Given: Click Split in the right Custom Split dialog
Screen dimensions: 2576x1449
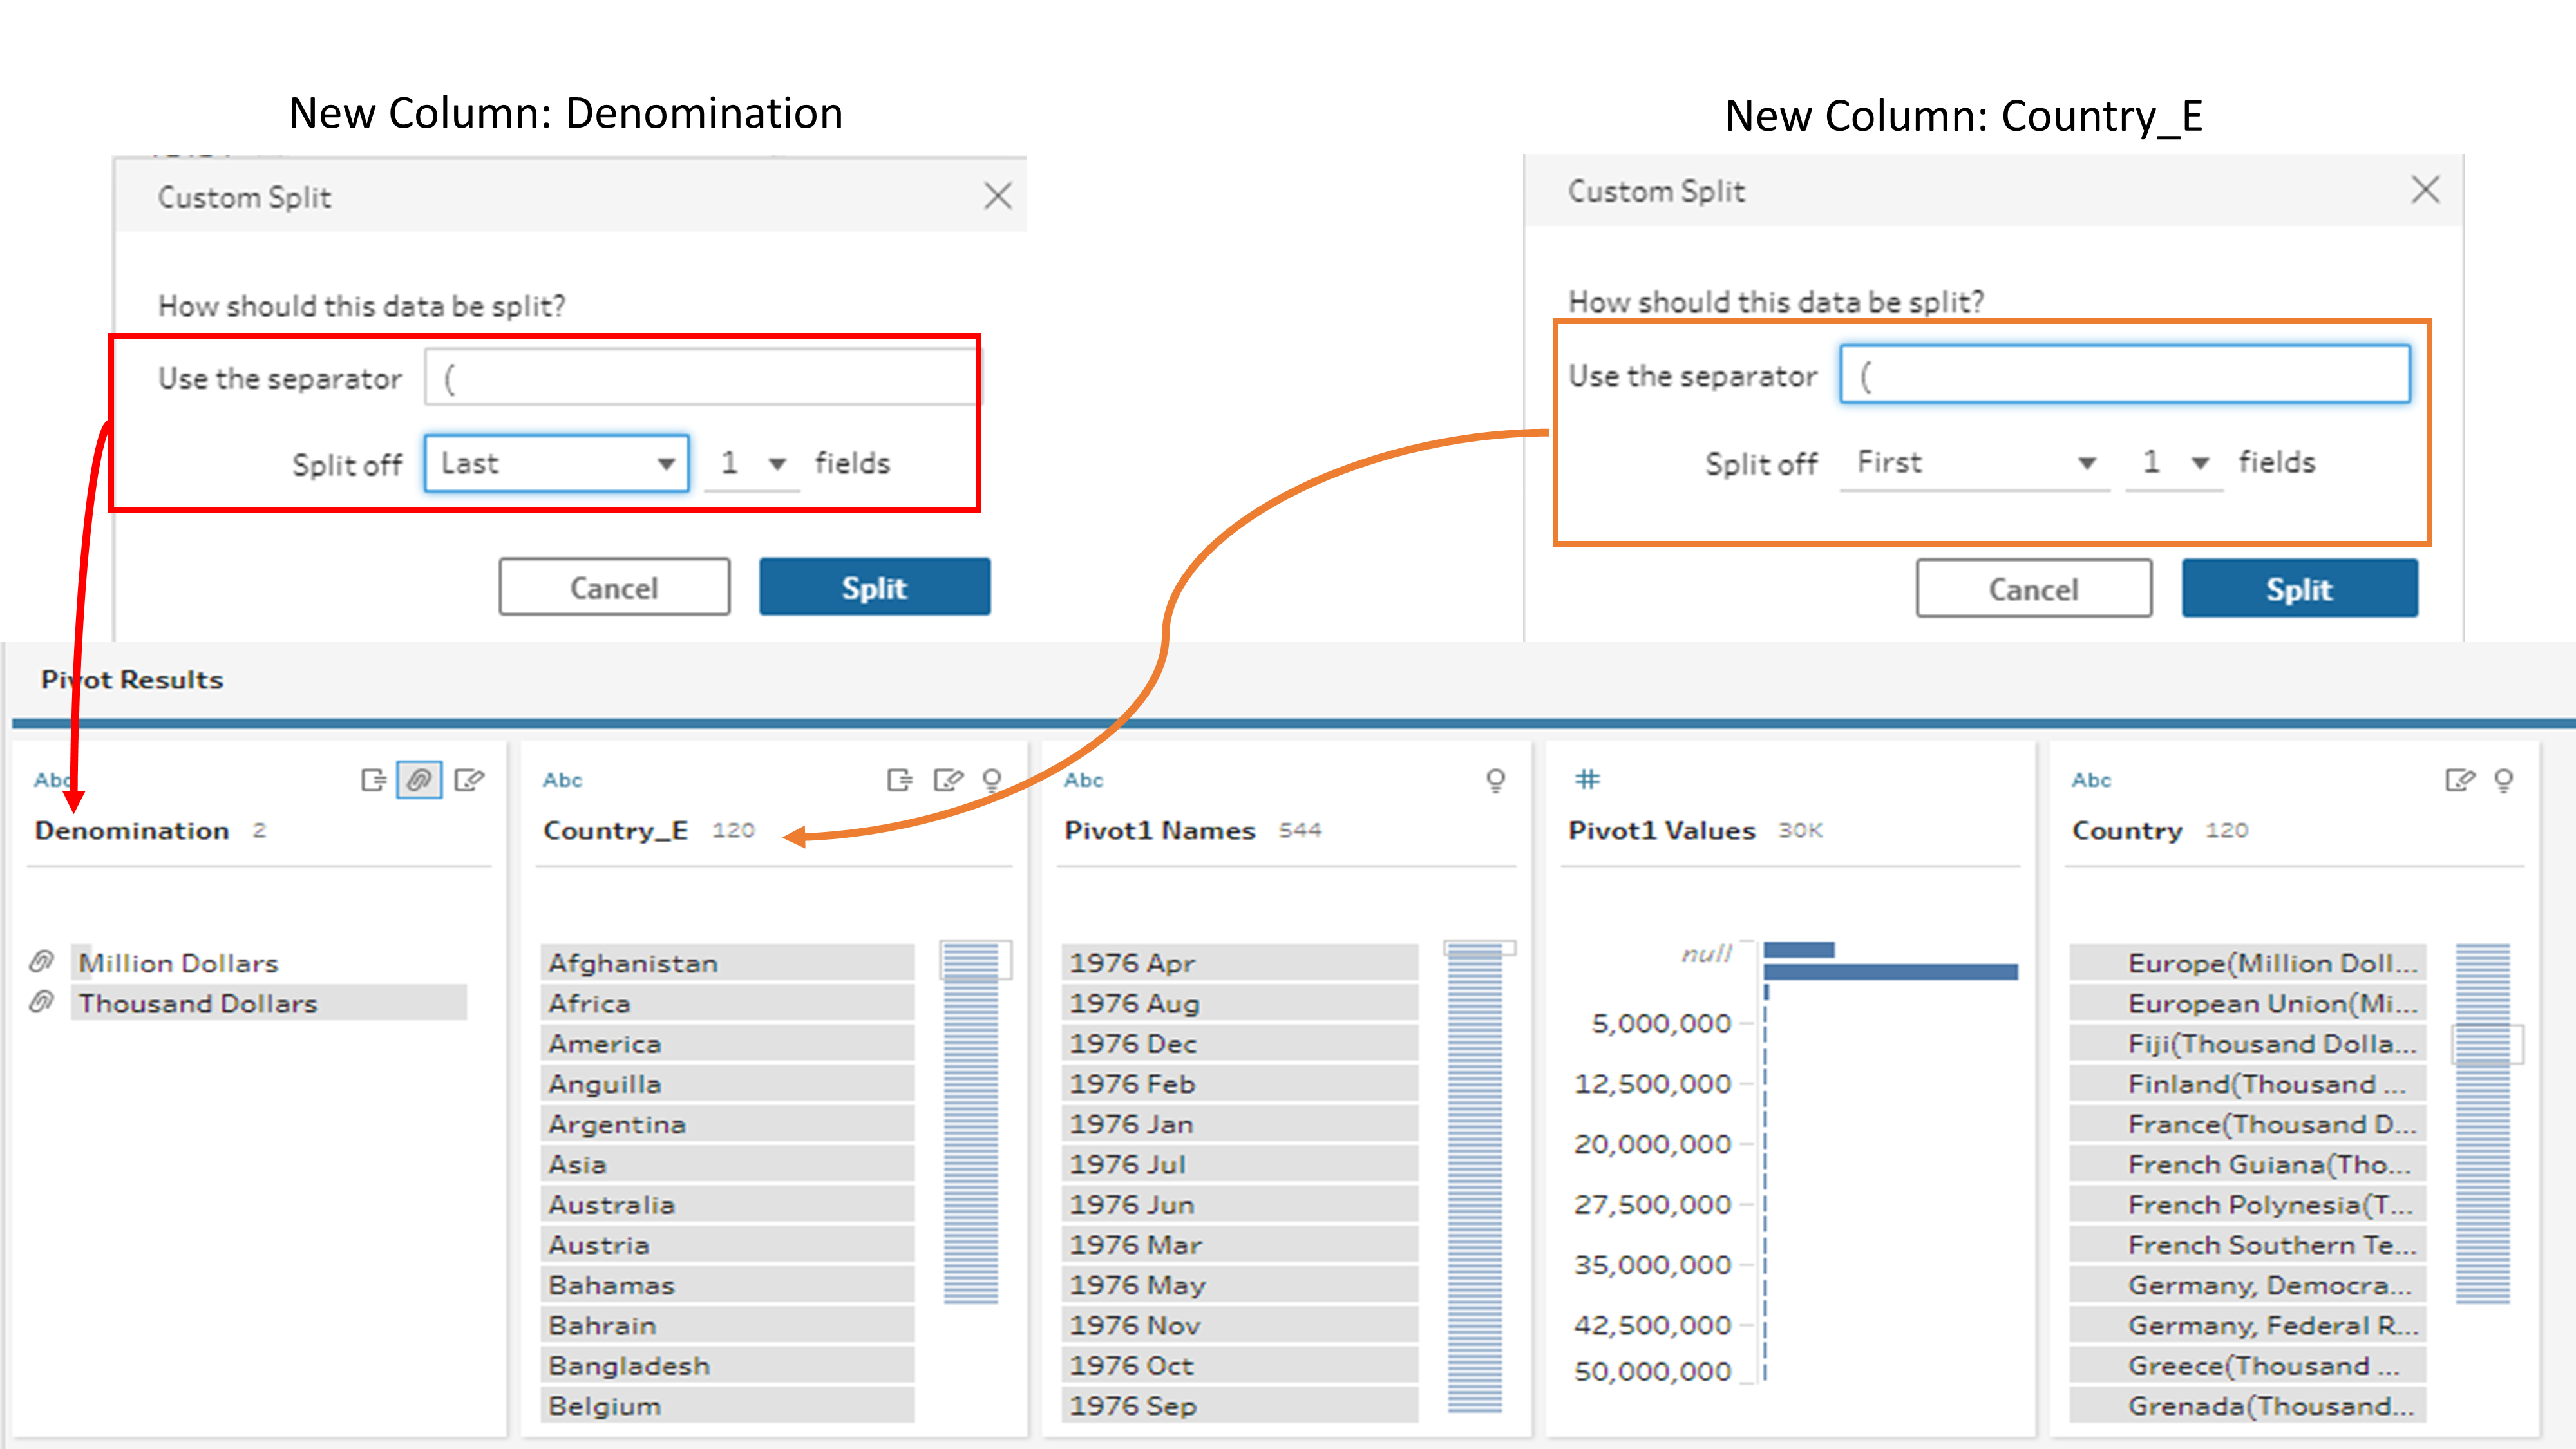Looking at the screenshot, I should [x=2300, y=589].
